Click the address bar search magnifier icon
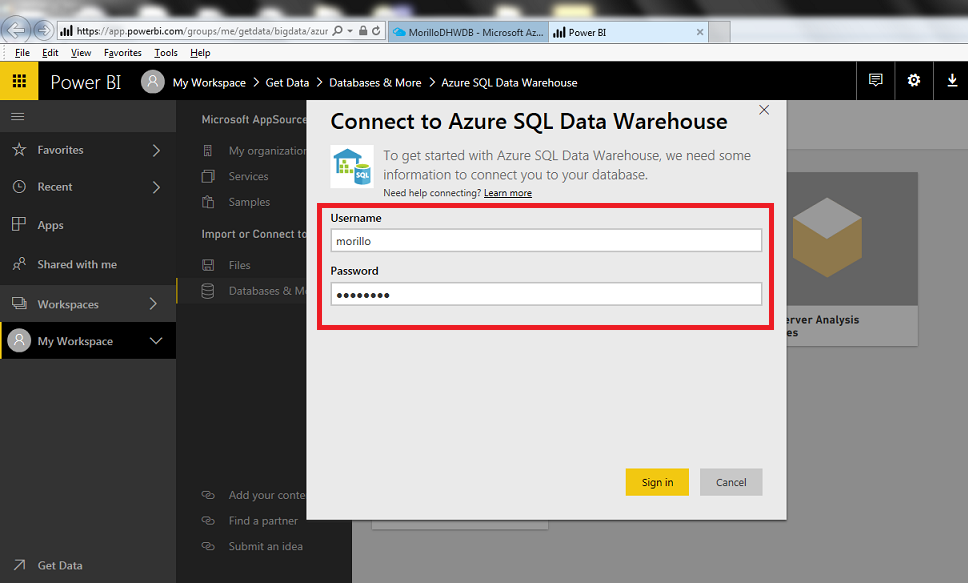The height and width of the screenshot is (583, 968). click(x=338, y=31)
